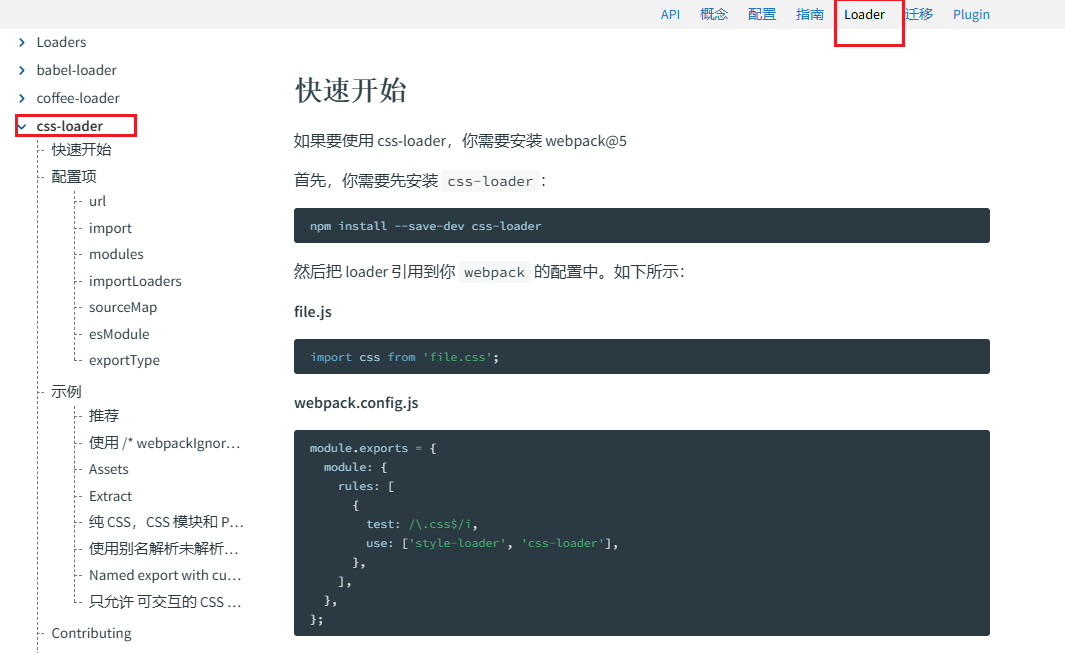
Task: Expand the Loaders sidebar section chevron
Action: point(22,42)
